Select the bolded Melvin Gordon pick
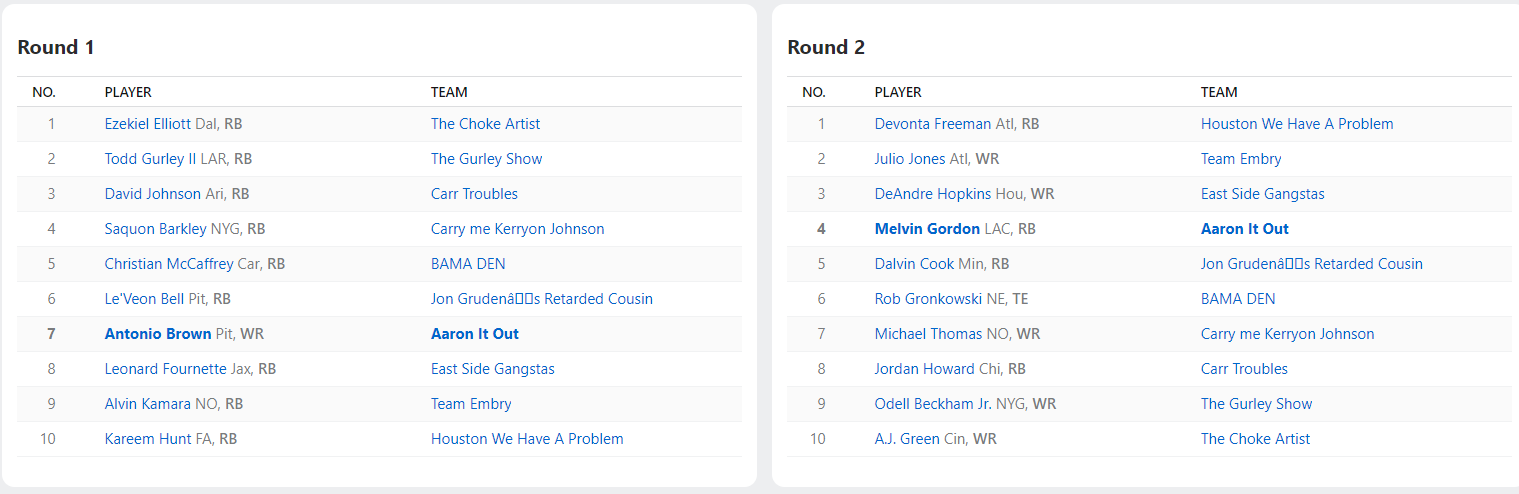1519x494 pixels. point(927,229)
